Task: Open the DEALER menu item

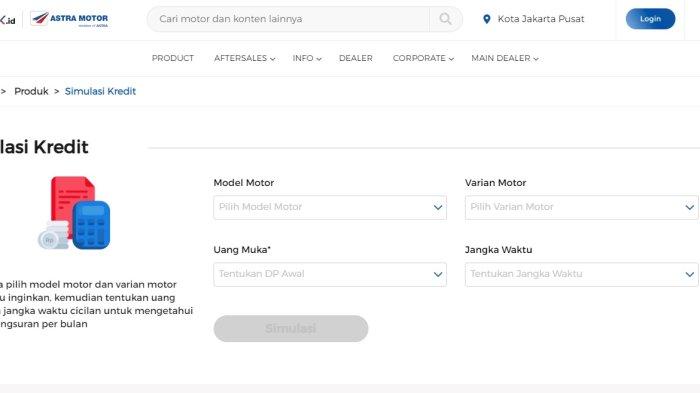Action: (x=355, y=58)
